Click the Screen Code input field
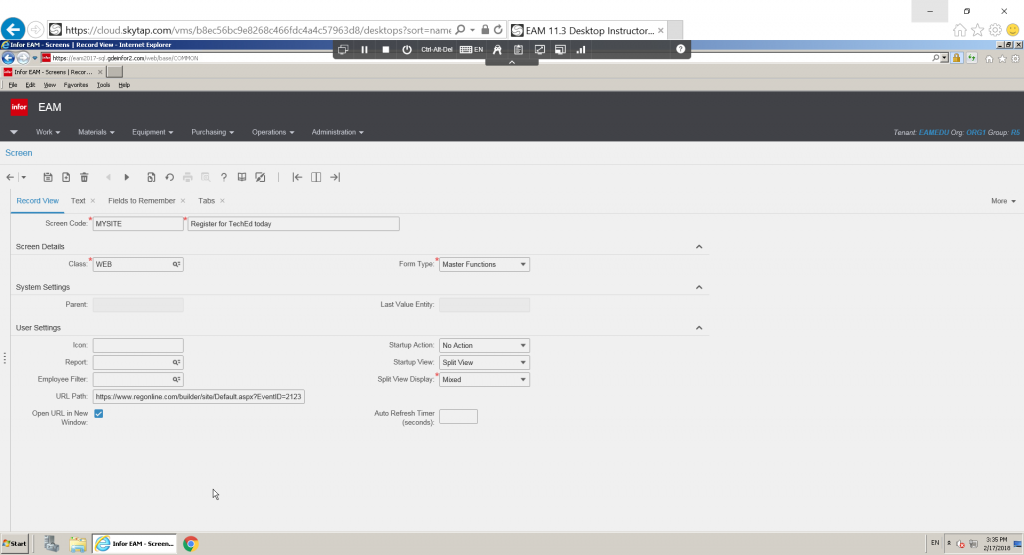 coord(138,224)
